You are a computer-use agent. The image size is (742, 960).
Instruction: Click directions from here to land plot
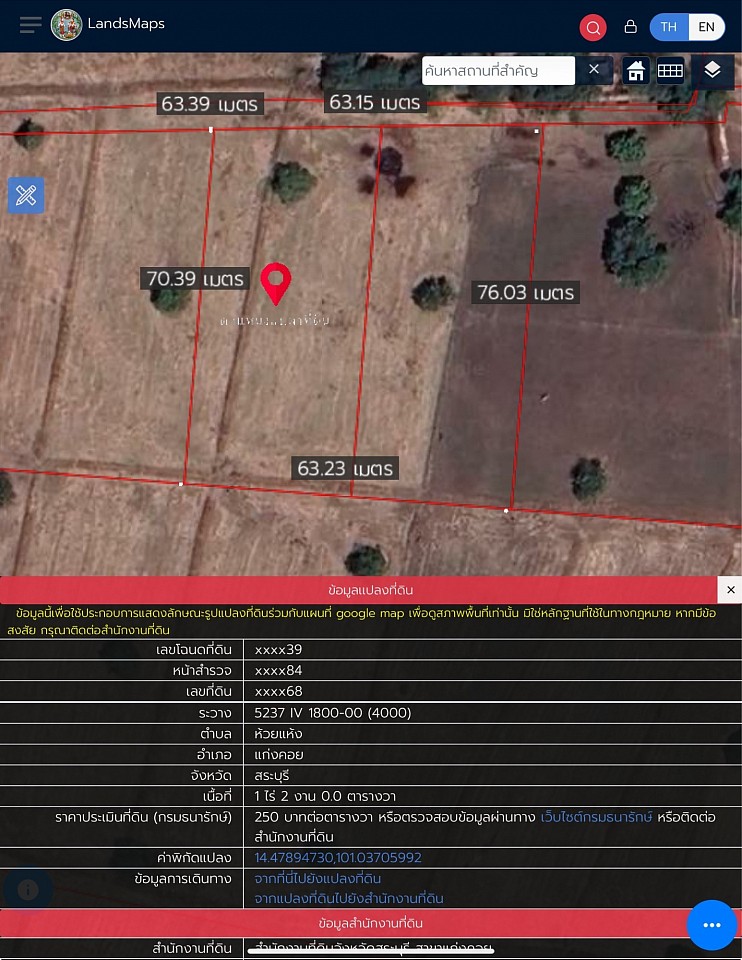317,879
